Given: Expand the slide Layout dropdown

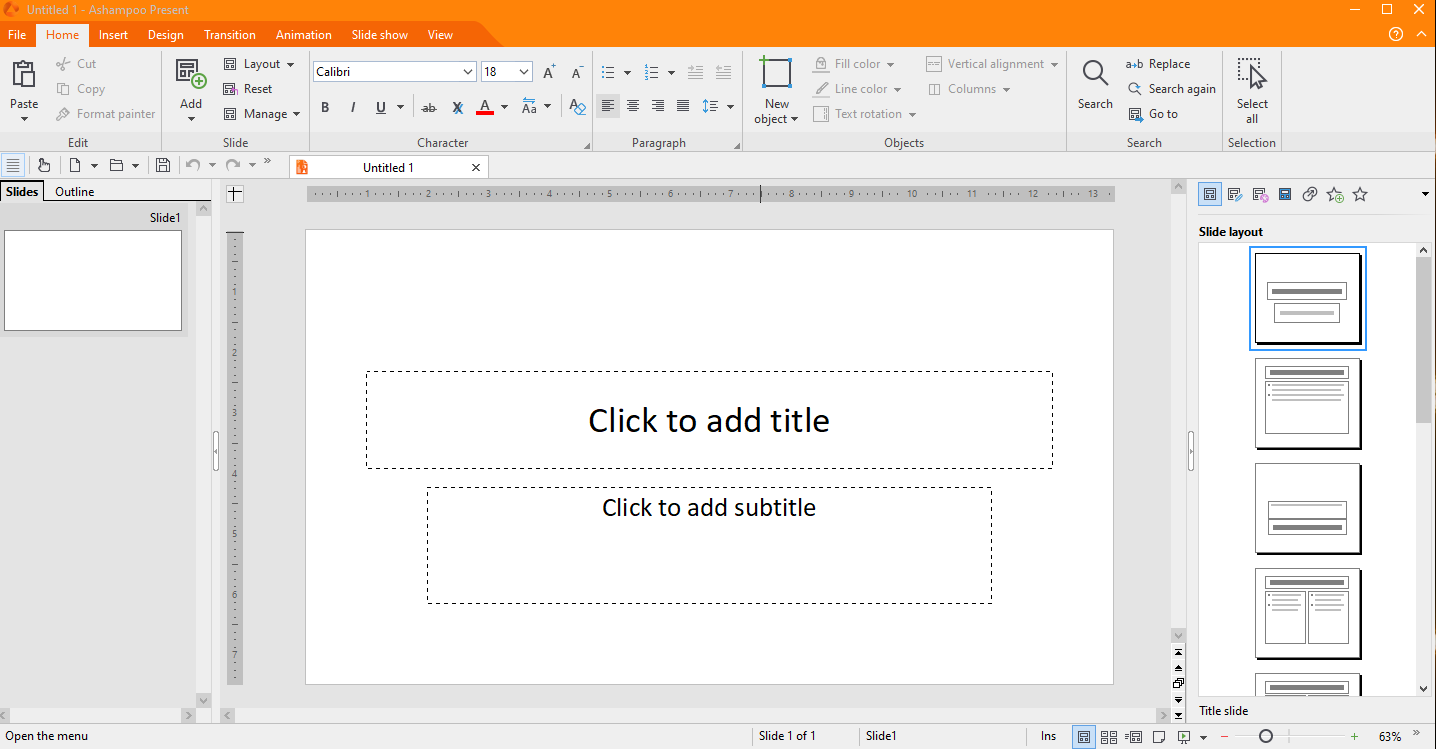Looking at the screenshot, I should (x=291, y=64).
